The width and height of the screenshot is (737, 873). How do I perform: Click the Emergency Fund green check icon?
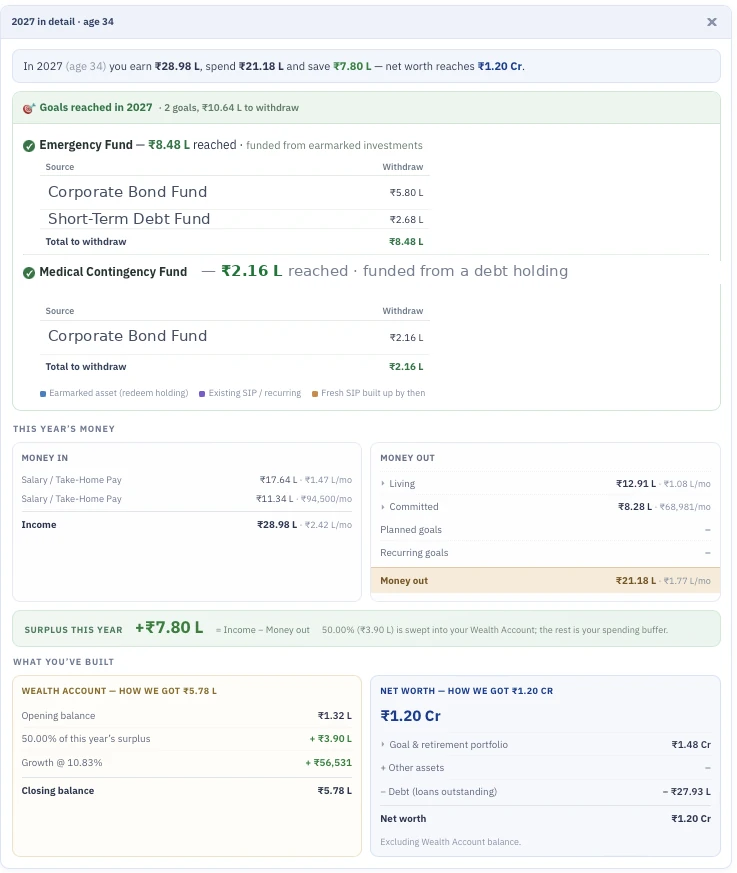click(29, 146)
